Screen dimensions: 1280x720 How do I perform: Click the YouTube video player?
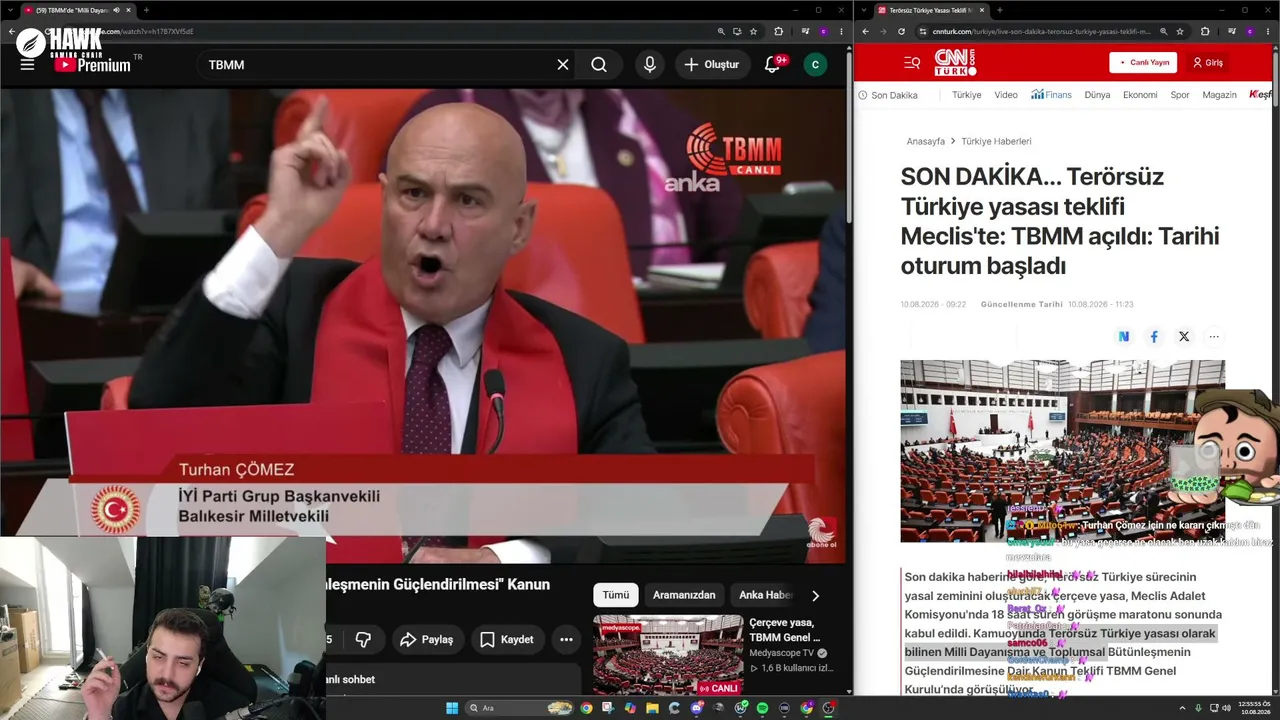[x=423, y=326]
